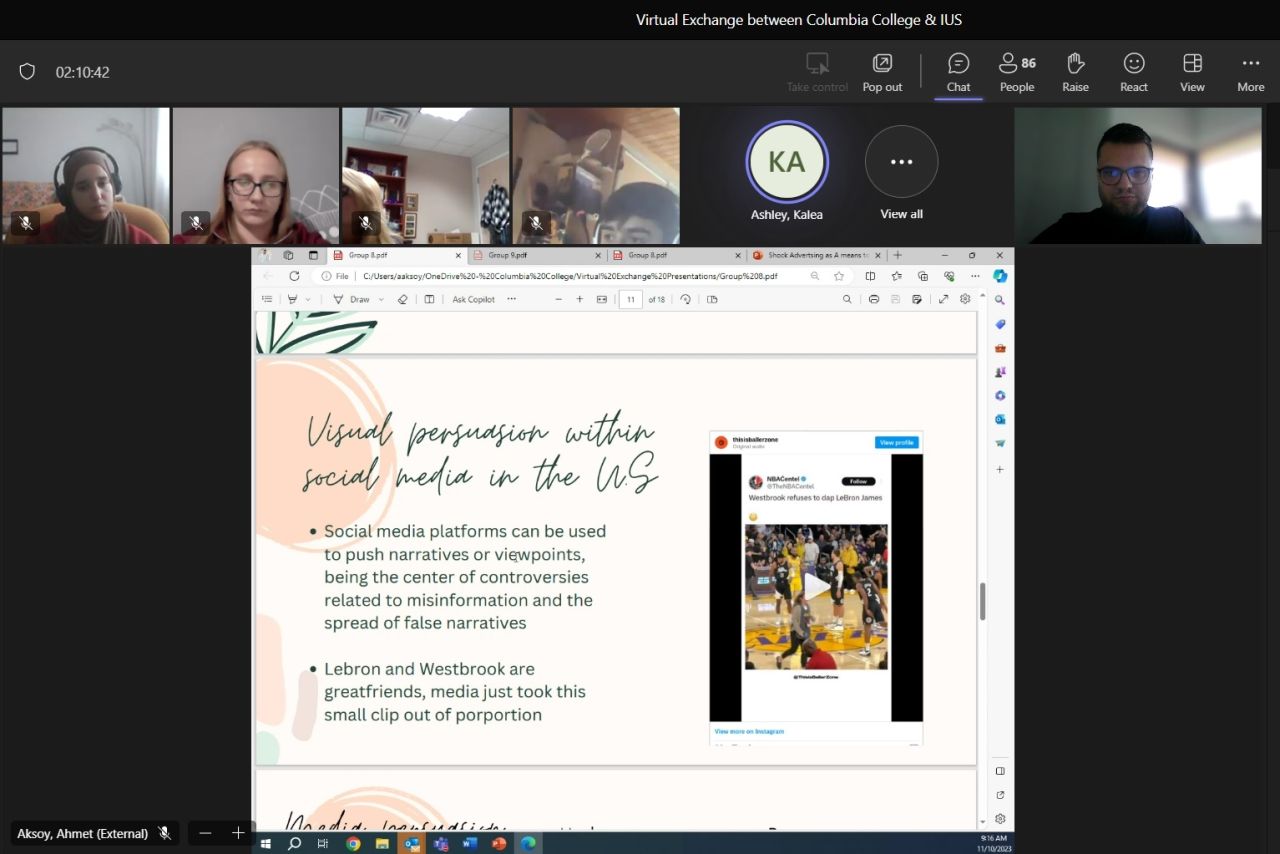Open Ashley, Kalea participant avatar
The image size is (1280, 854).
787,162
